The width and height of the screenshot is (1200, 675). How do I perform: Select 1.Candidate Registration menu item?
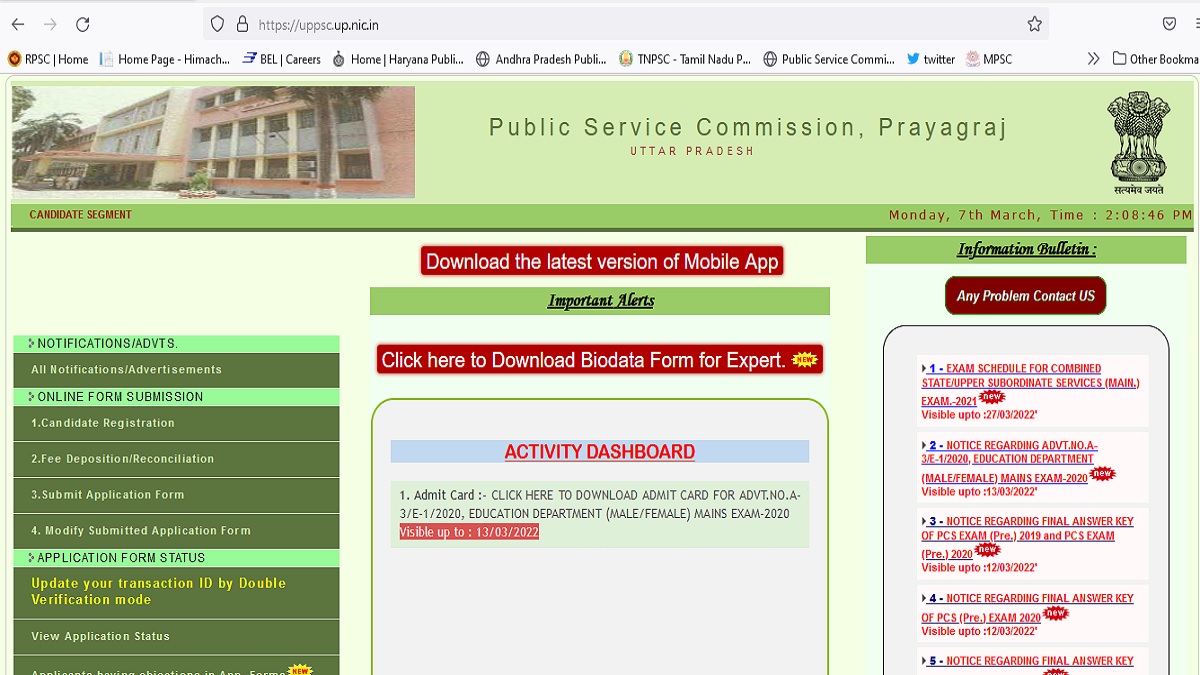102,423
